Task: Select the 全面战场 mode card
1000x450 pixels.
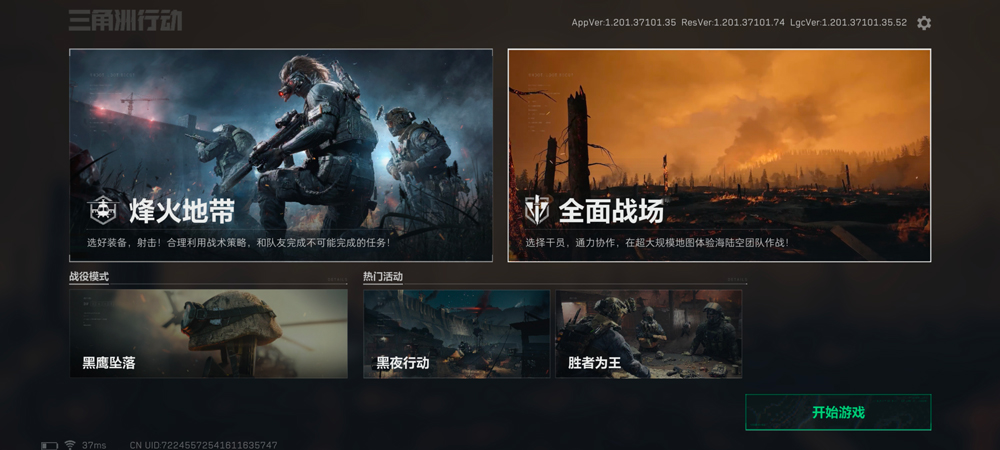Action: [719, 130]
